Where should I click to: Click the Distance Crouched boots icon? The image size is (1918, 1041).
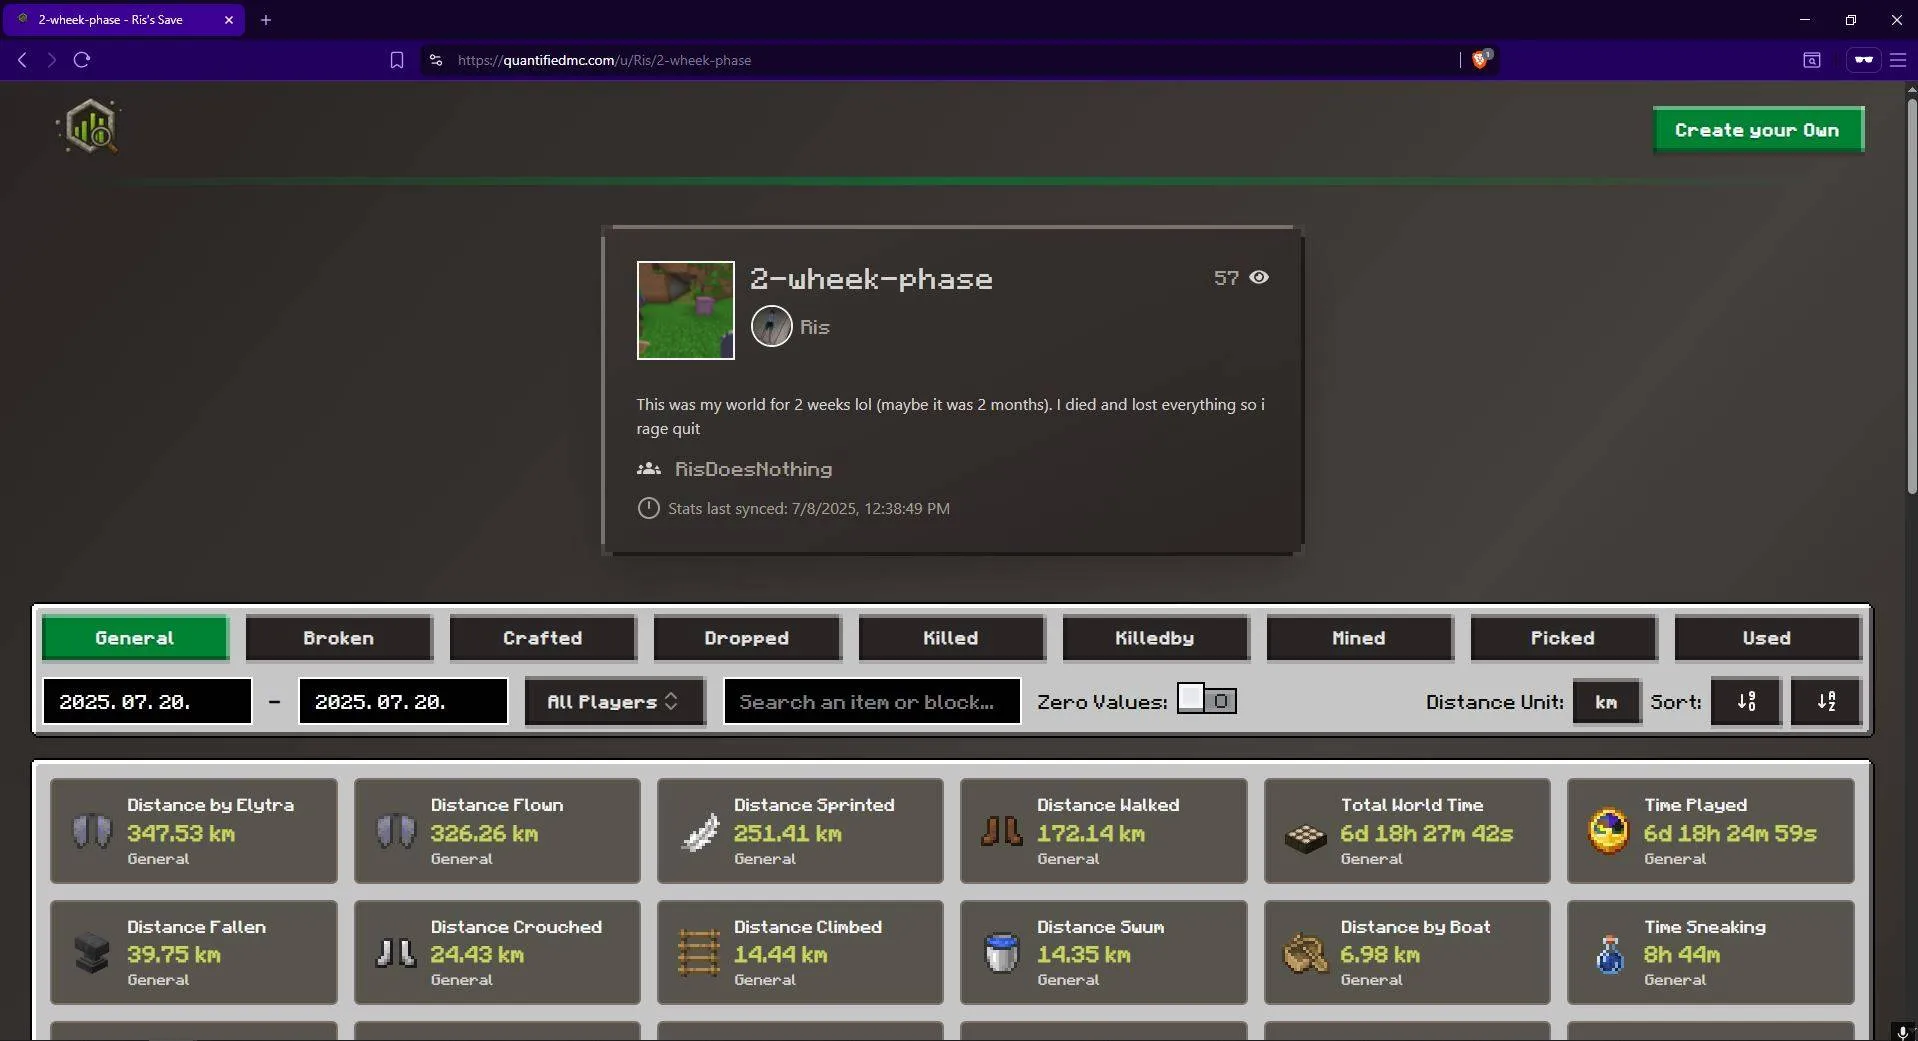pyautogui.click(x=395, y=953)
